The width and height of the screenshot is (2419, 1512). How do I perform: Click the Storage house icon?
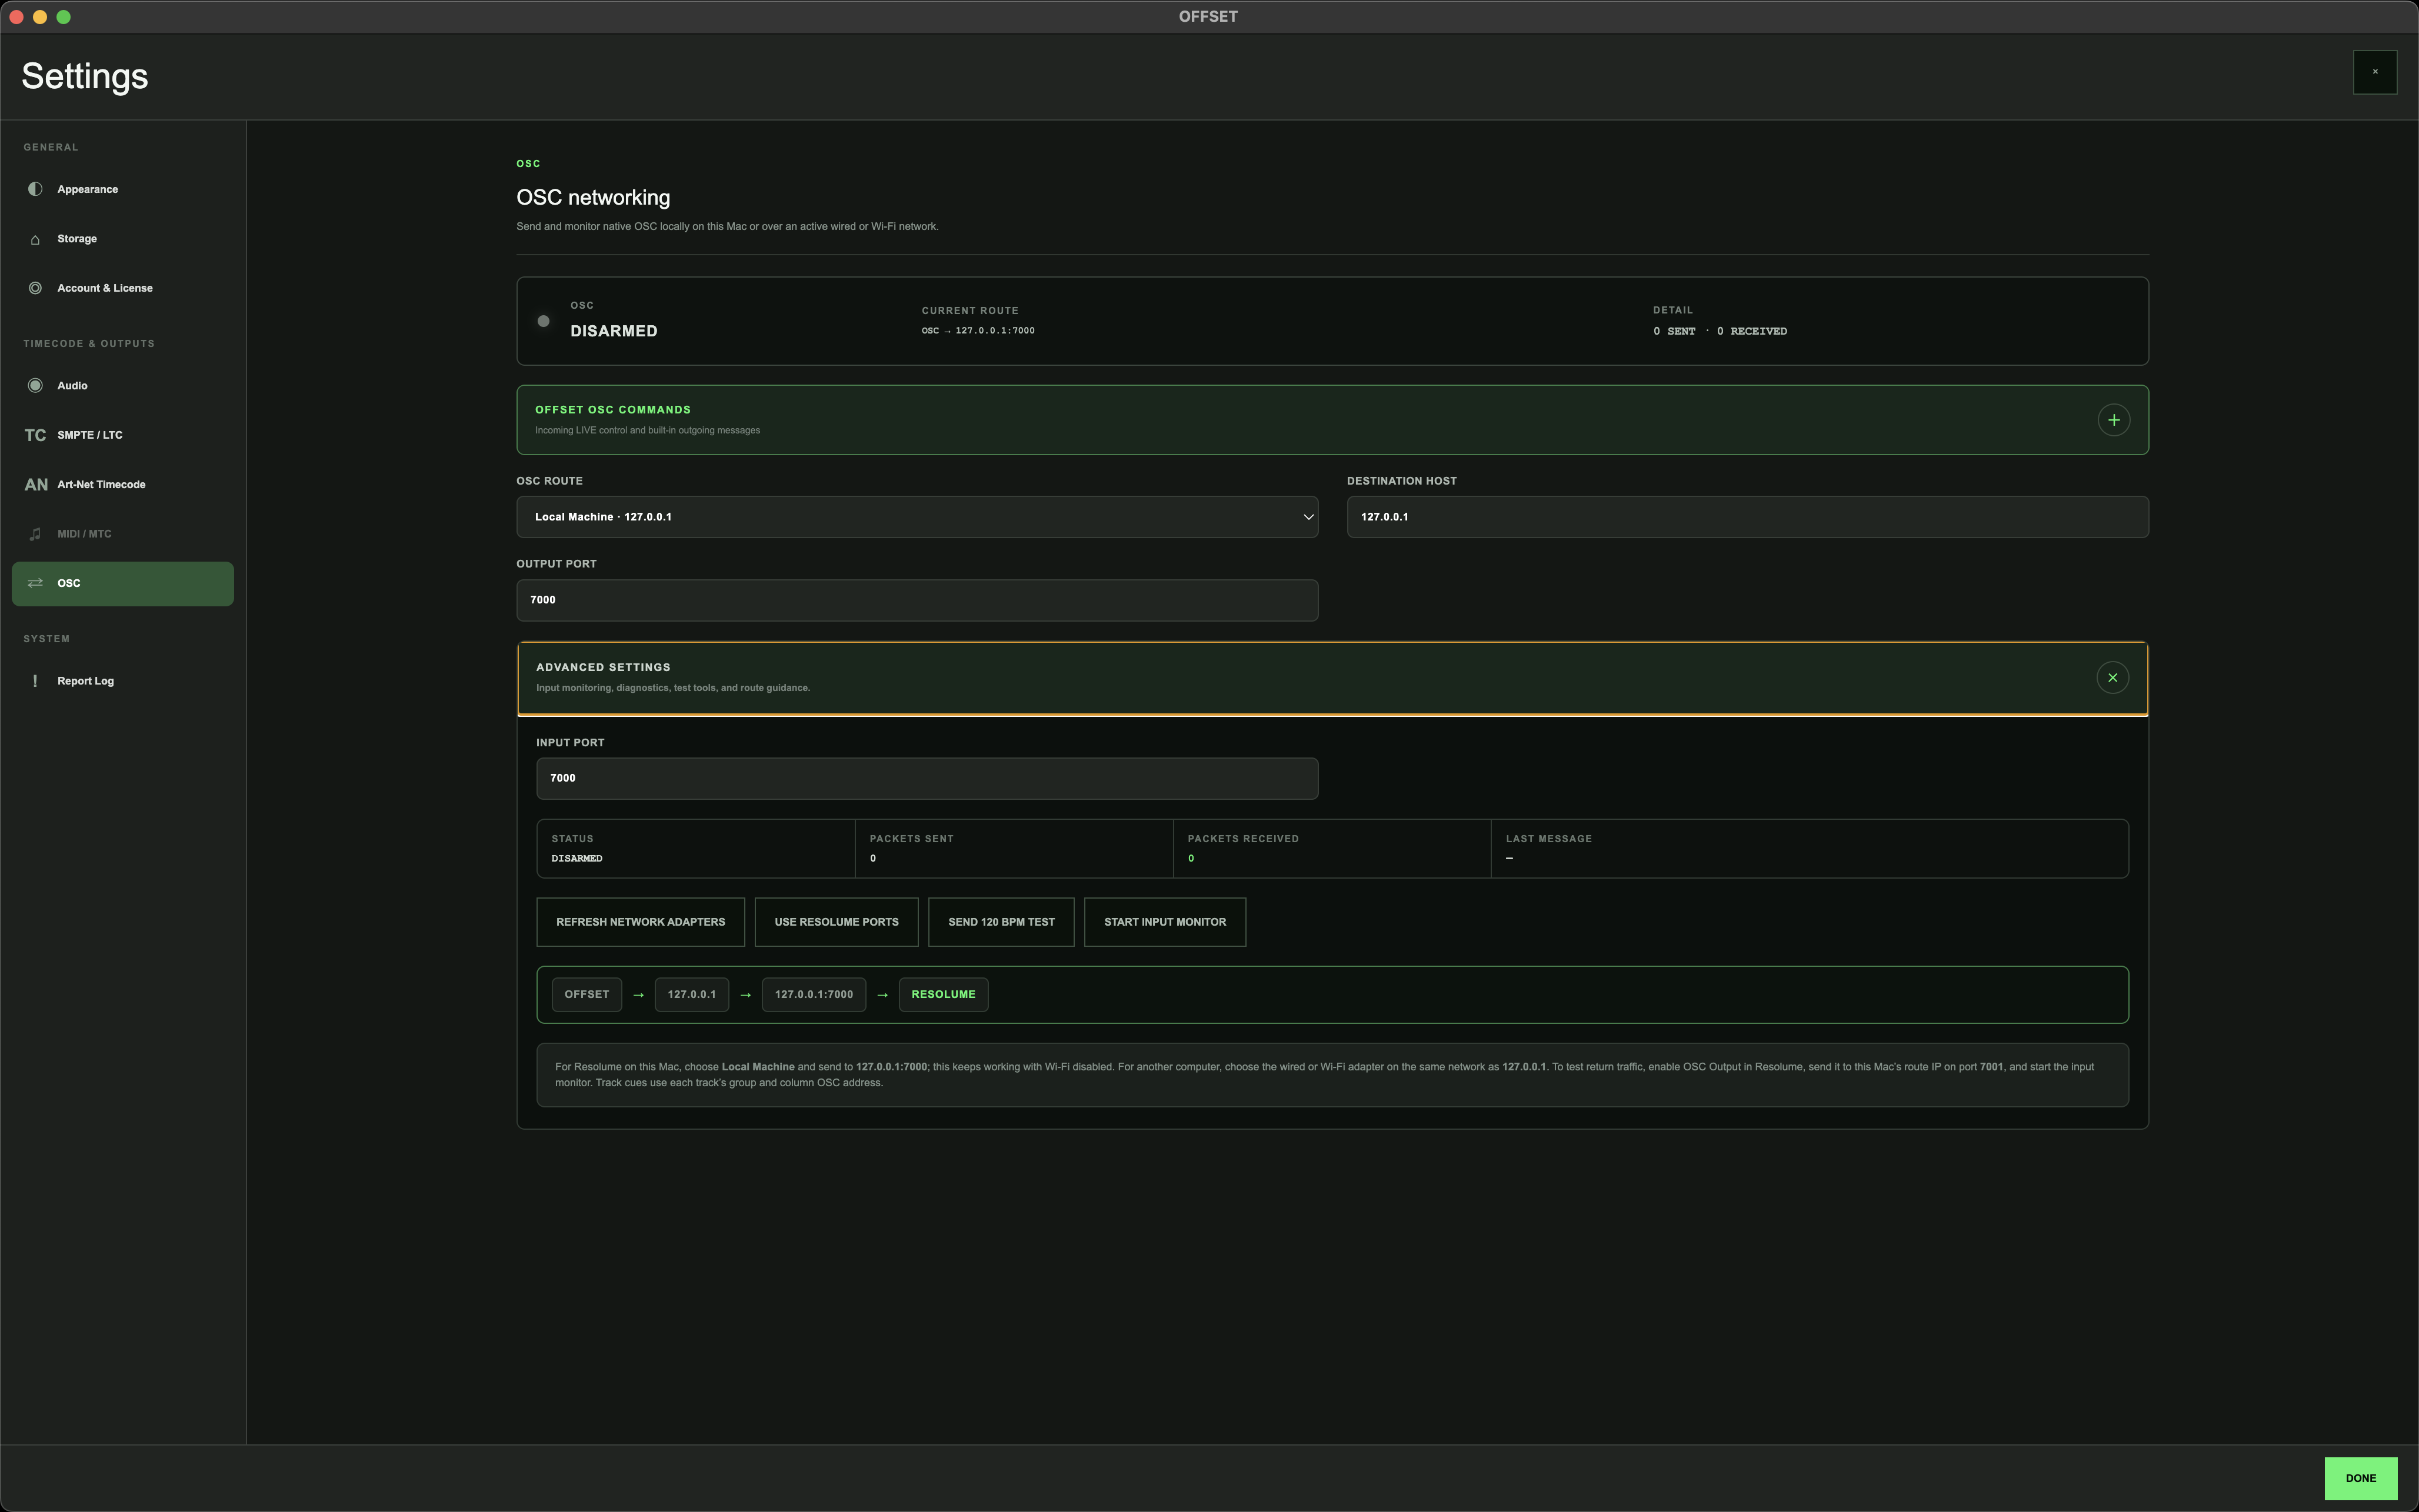35,239
